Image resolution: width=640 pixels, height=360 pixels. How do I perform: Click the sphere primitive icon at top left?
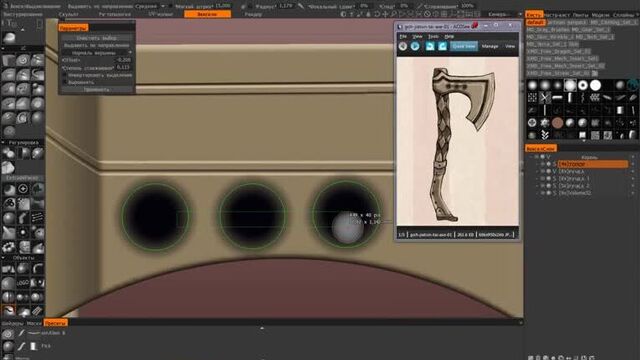[x=9, y=38]
